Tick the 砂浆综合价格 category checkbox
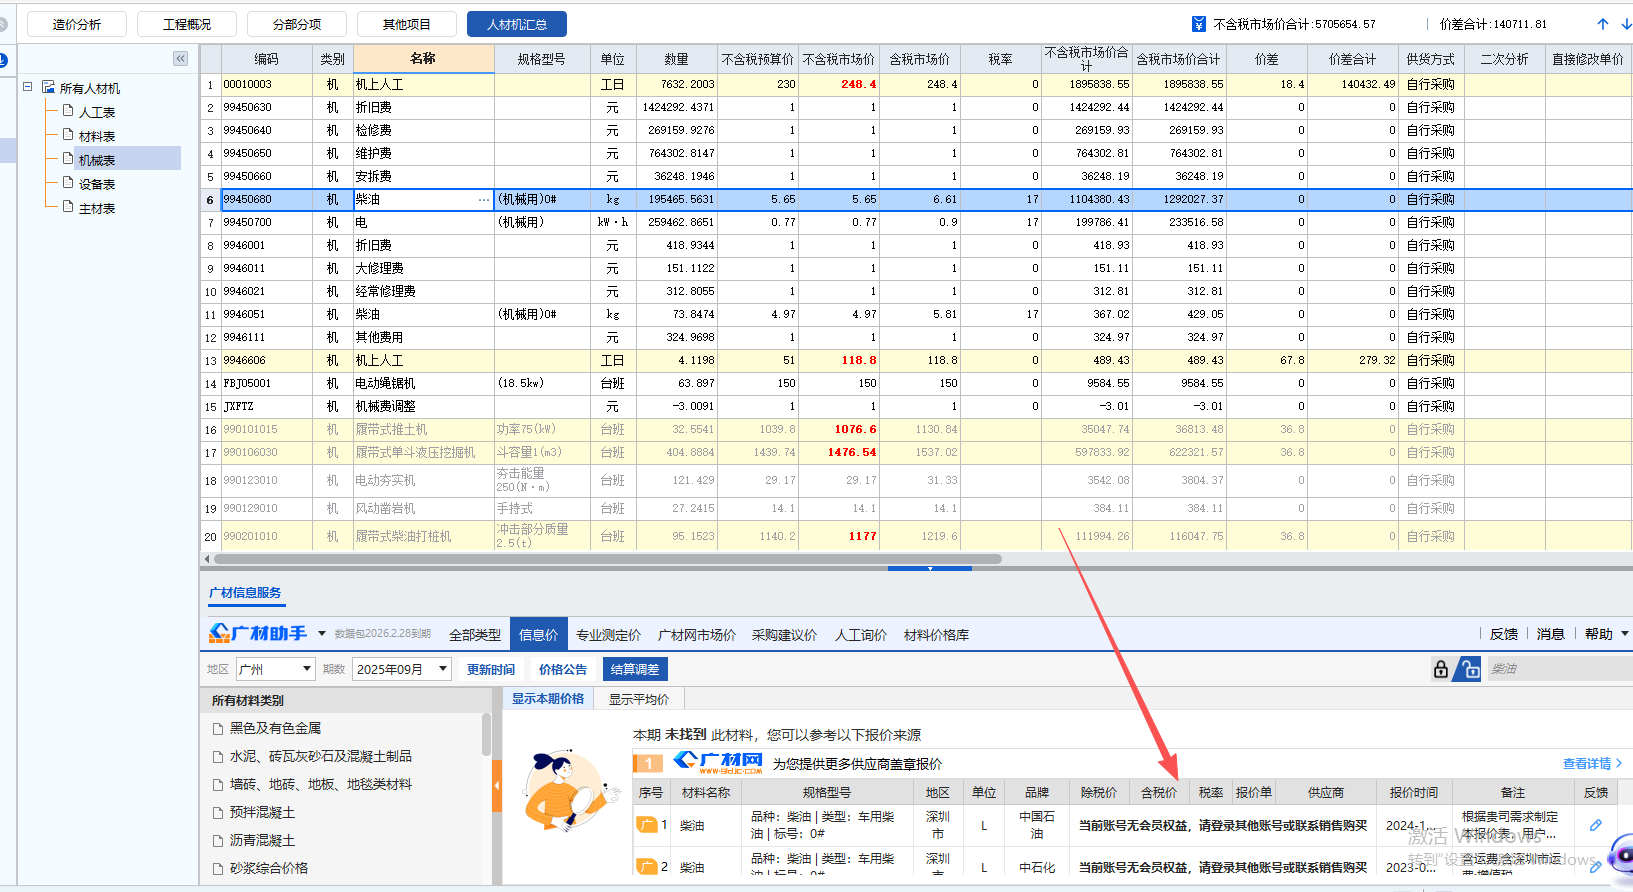 [x=218, y=869]
